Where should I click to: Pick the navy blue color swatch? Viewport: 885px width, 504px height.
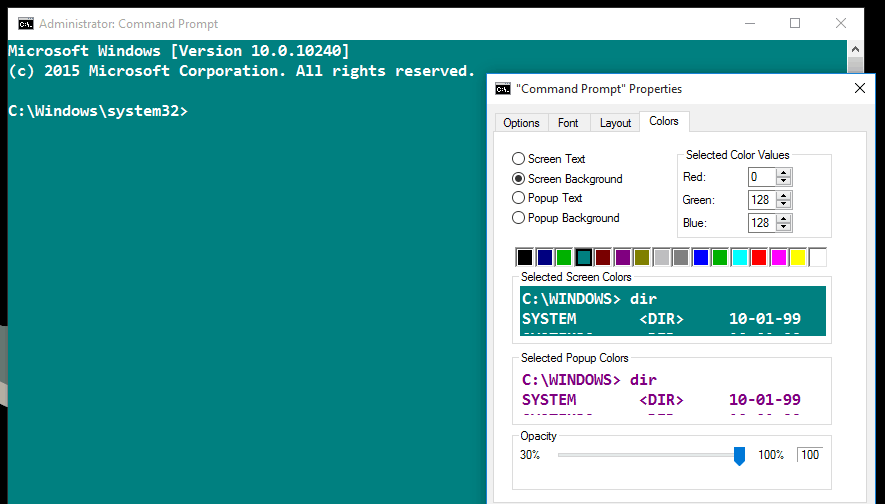(545, 257)
